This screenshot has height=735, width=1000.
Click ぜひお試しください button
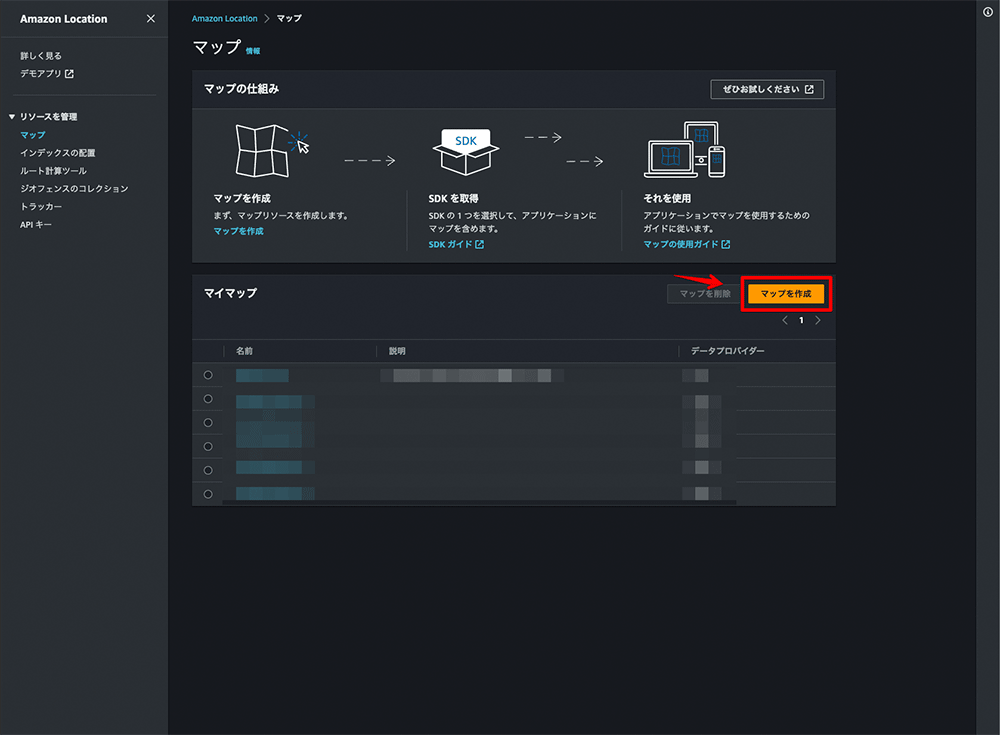tap(767, 89)
